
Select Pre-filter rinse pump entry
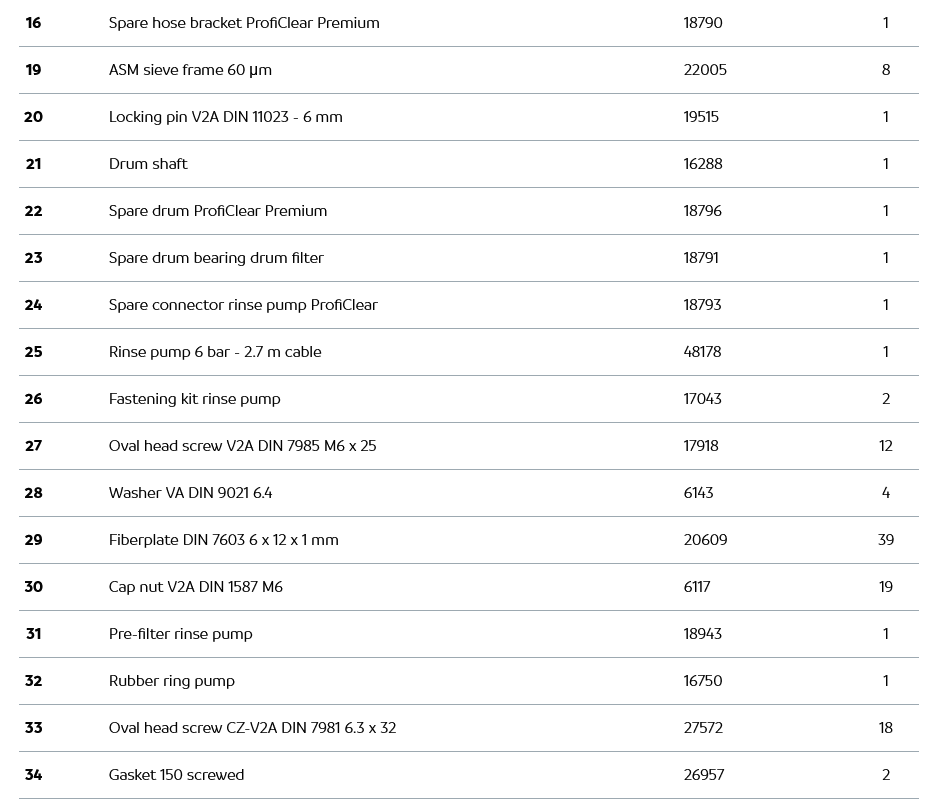[x=180, y=634]
